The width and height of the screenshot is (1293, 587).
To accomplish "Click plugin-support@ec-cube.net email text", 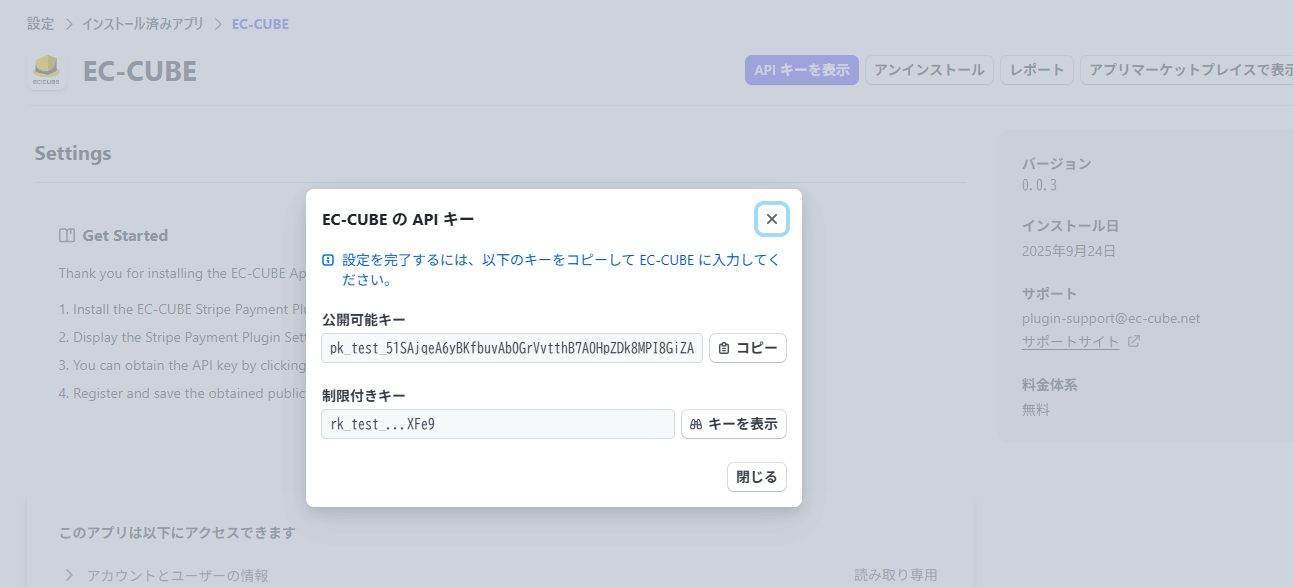I will click(1111, 318).
